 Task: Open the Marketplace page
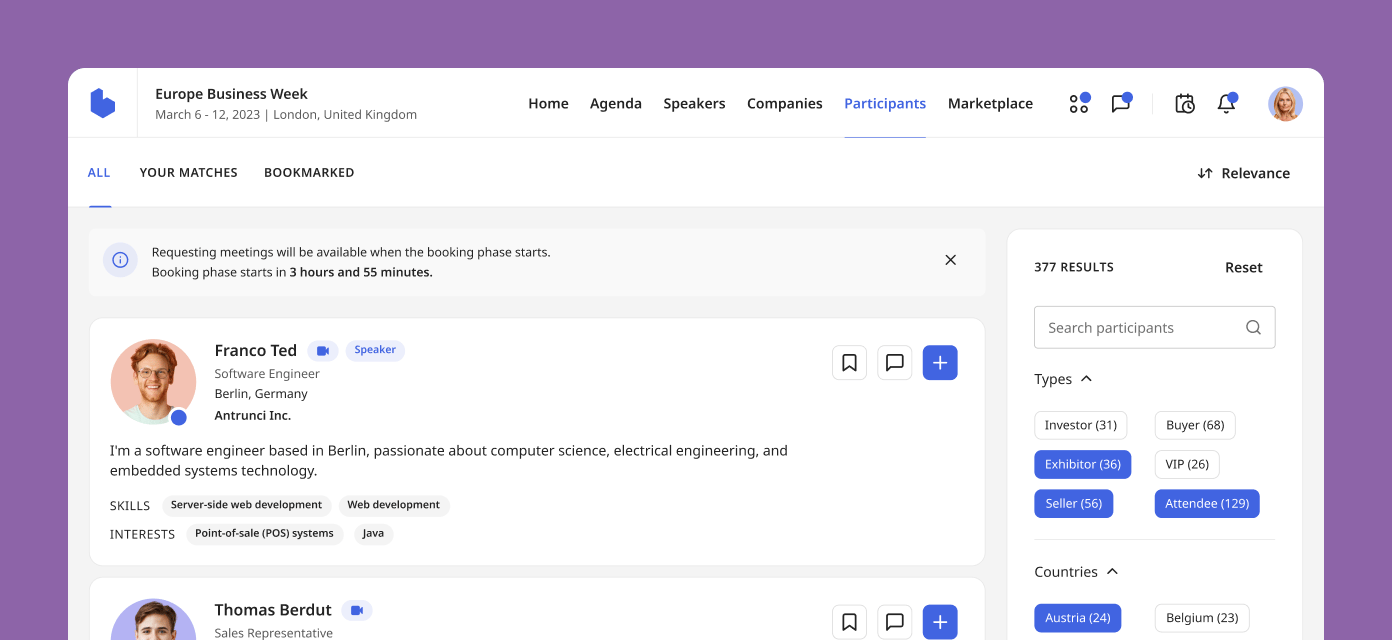coord(990,103)
